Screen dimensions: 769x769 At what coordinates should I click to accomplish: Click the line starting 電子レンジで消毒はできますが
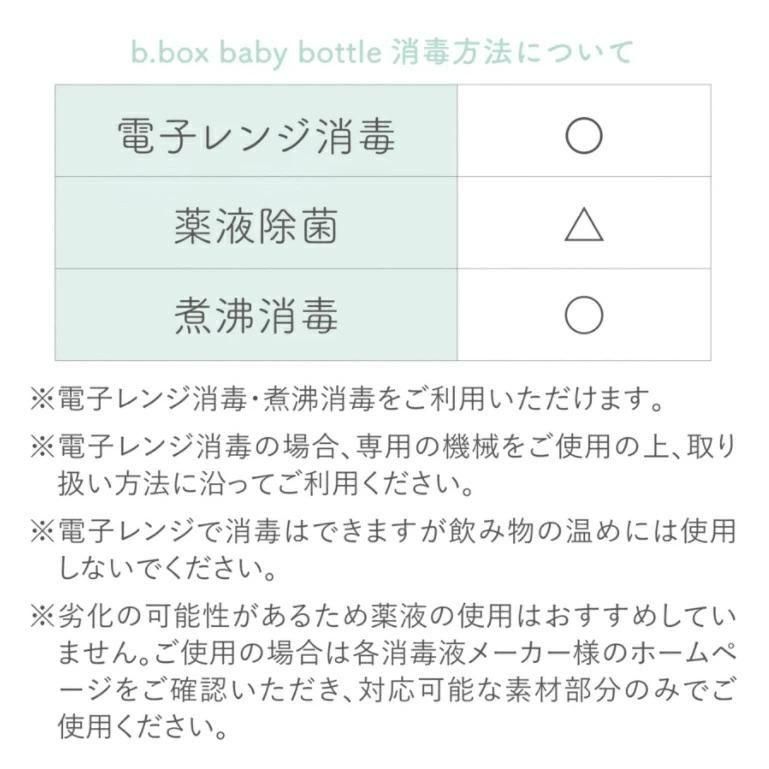coord(395,530)
